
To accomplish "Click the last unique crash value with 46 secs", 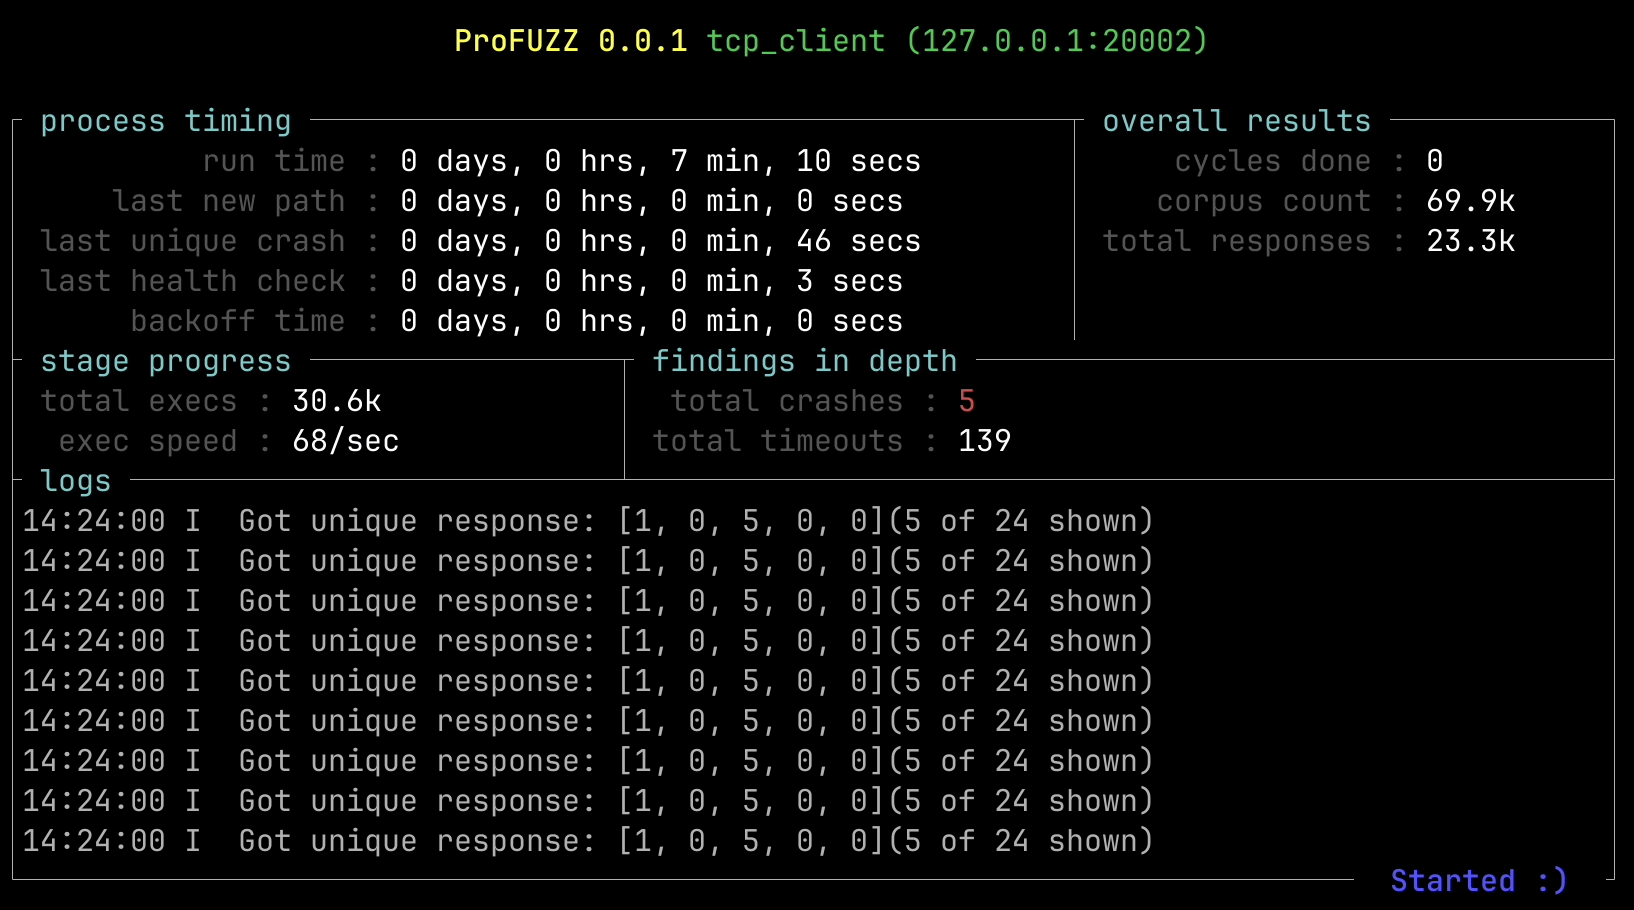I will click(x=660, y=241).
